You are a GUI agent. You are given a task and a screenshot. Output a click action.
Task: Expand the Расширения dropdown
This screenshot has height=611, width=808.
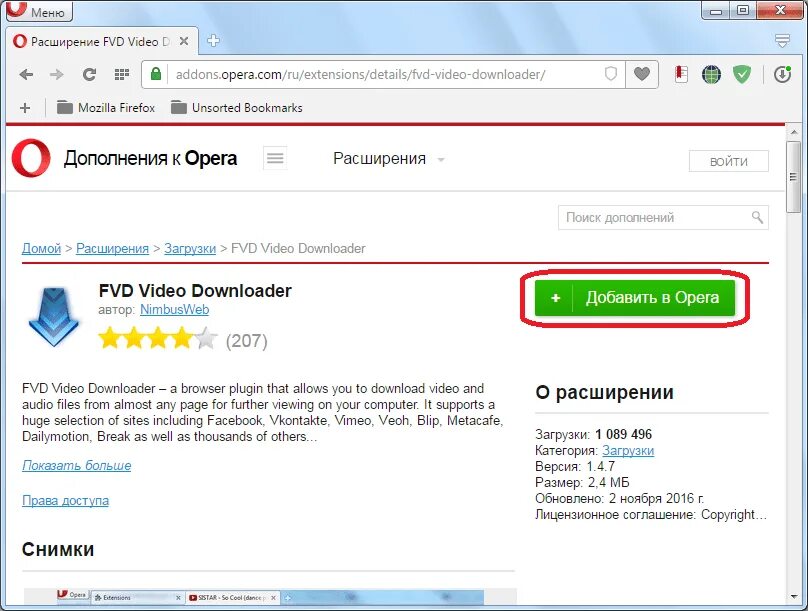[x=389, y=159]
